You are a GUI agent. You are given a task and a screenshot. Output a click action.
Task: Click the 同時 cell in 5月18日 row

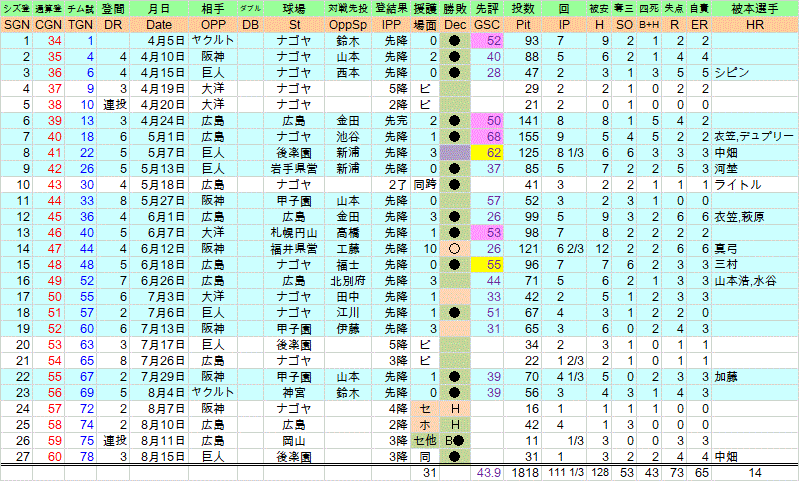point(425,185)
